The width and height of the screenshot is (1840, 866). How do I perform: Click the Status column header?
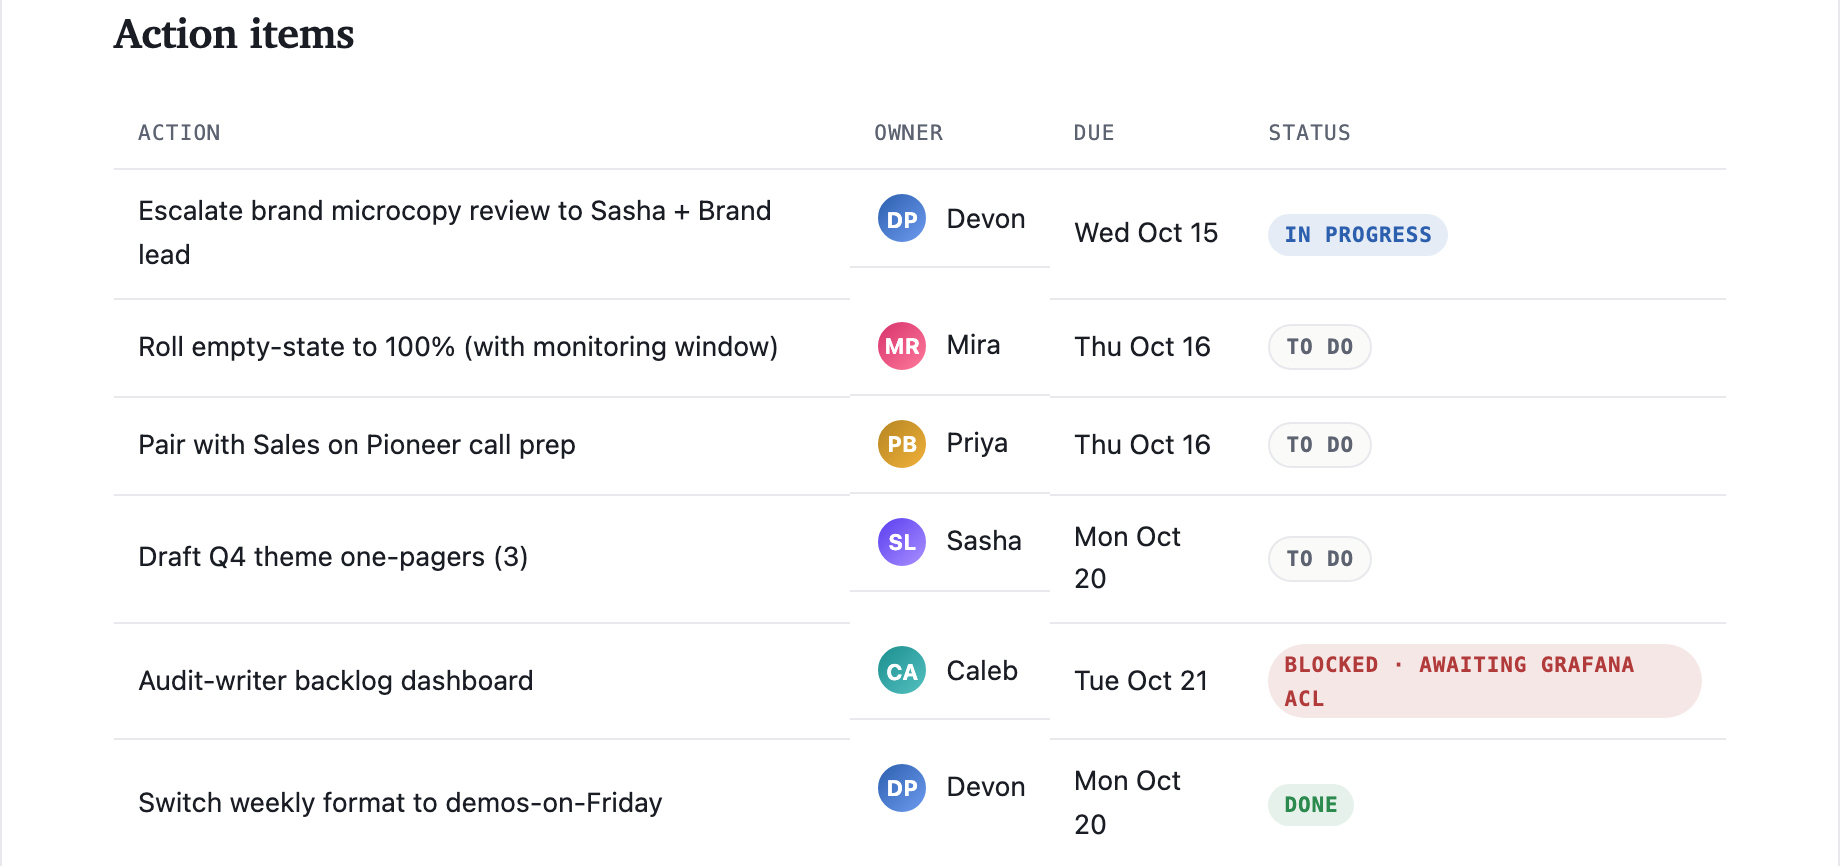click(1309, 133)
